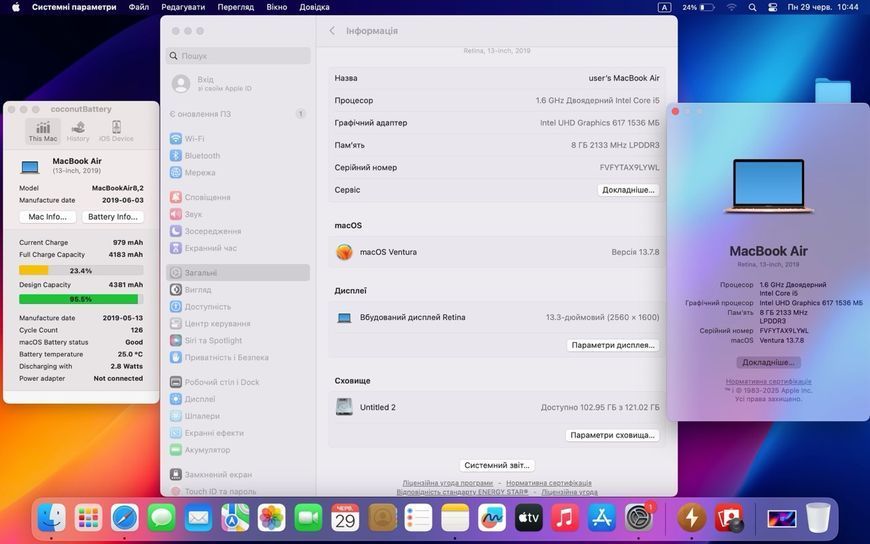This screenshot has width=870, height=544.
Task: Open Calendar showing 29 in the Dock
Action: 345,517
